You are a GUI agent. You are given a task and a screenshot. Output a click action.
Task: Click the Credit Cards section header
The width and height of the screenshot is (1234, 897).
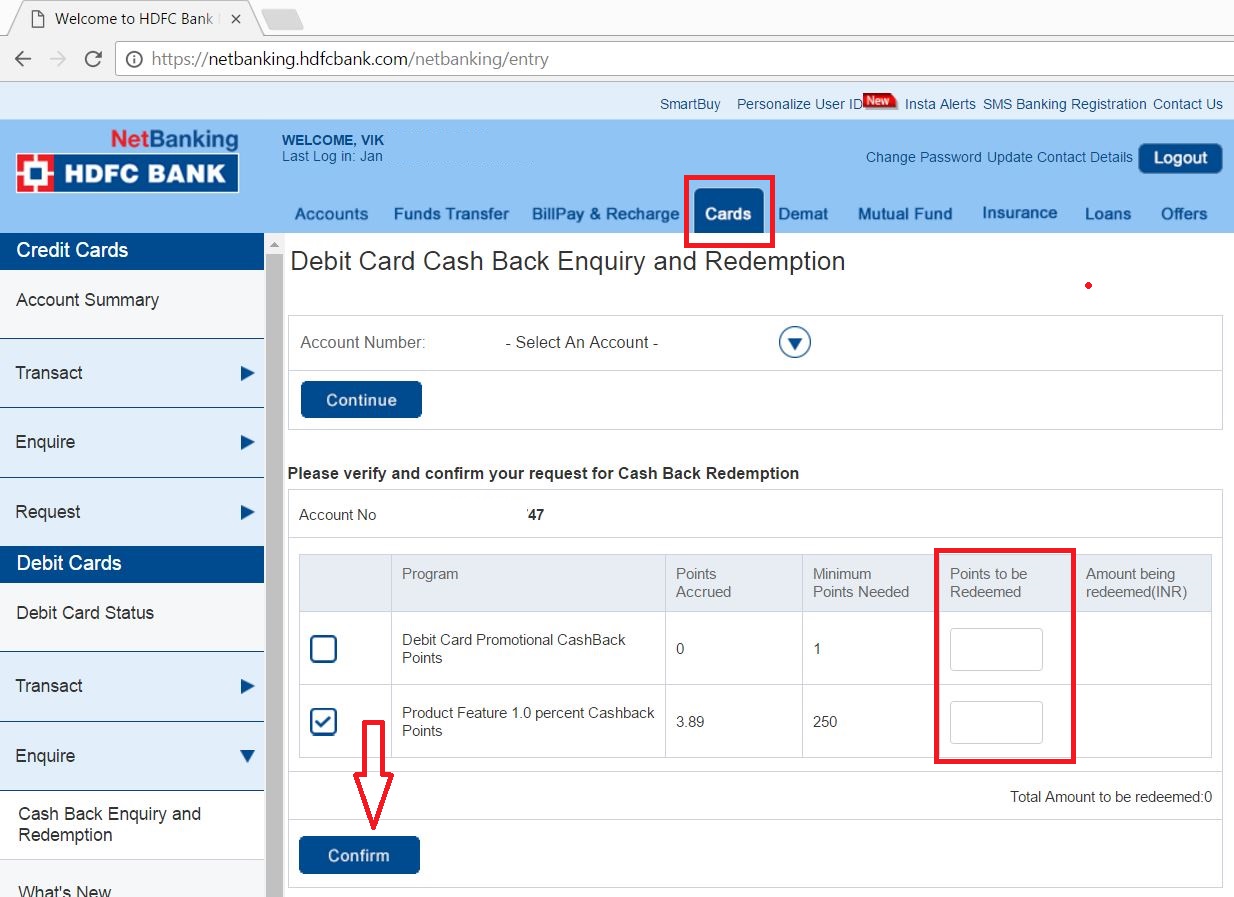coord(132,251)
